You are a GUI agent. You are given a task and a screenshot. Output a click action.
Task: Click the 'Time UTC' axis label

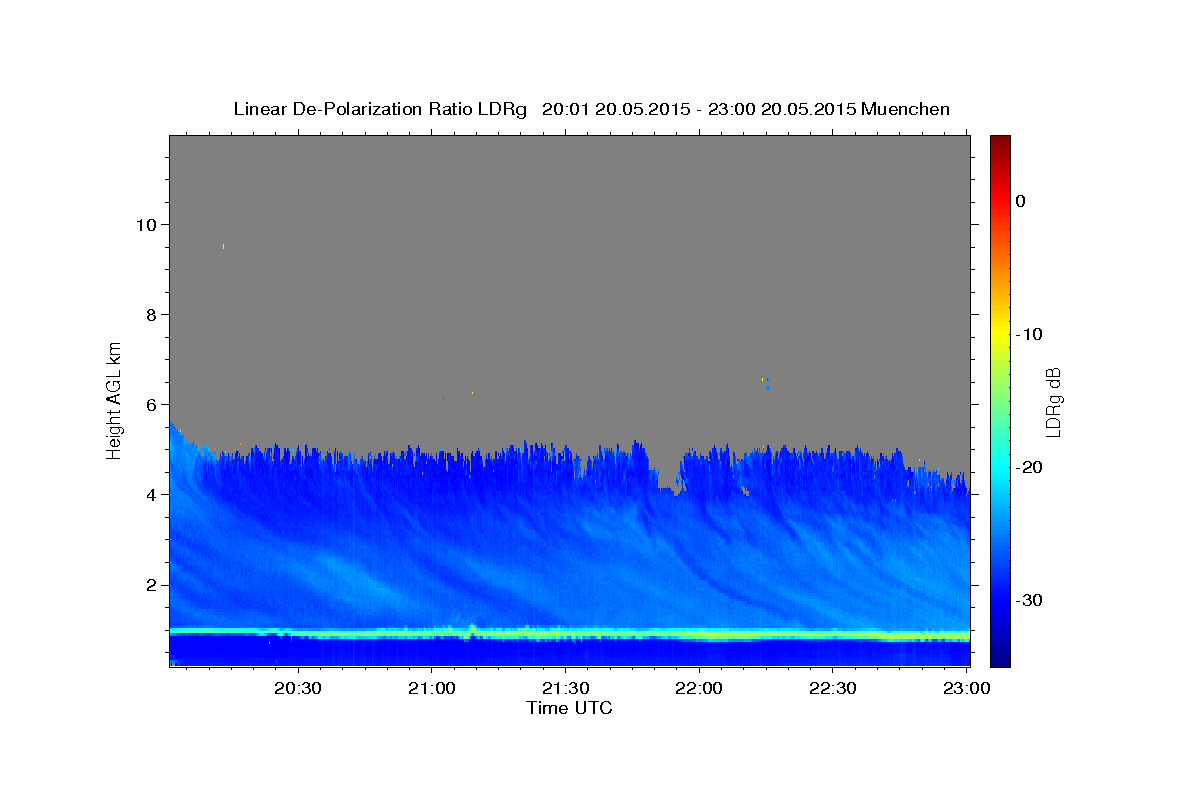(x=569, y=708)
